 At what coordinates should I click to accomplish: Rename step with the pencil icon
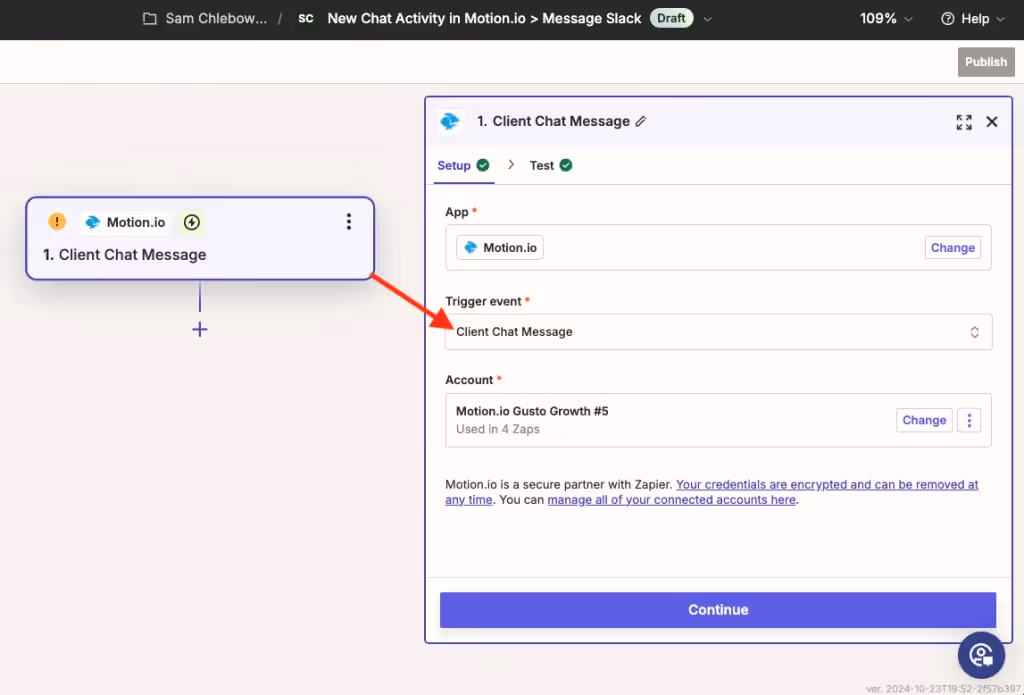click(641, 121)
